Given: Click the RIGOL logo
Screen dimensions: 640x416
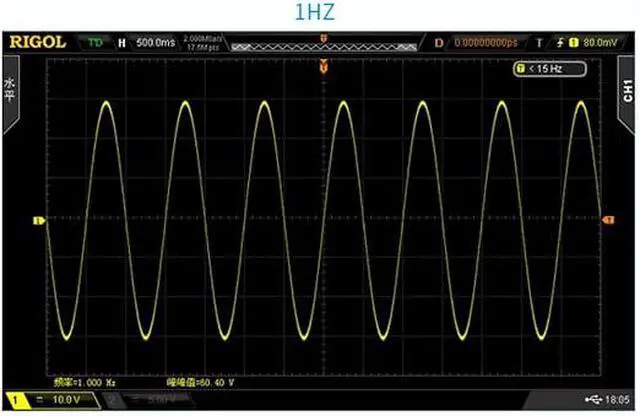Looking at the screenshot, I should tap(39, 42).
